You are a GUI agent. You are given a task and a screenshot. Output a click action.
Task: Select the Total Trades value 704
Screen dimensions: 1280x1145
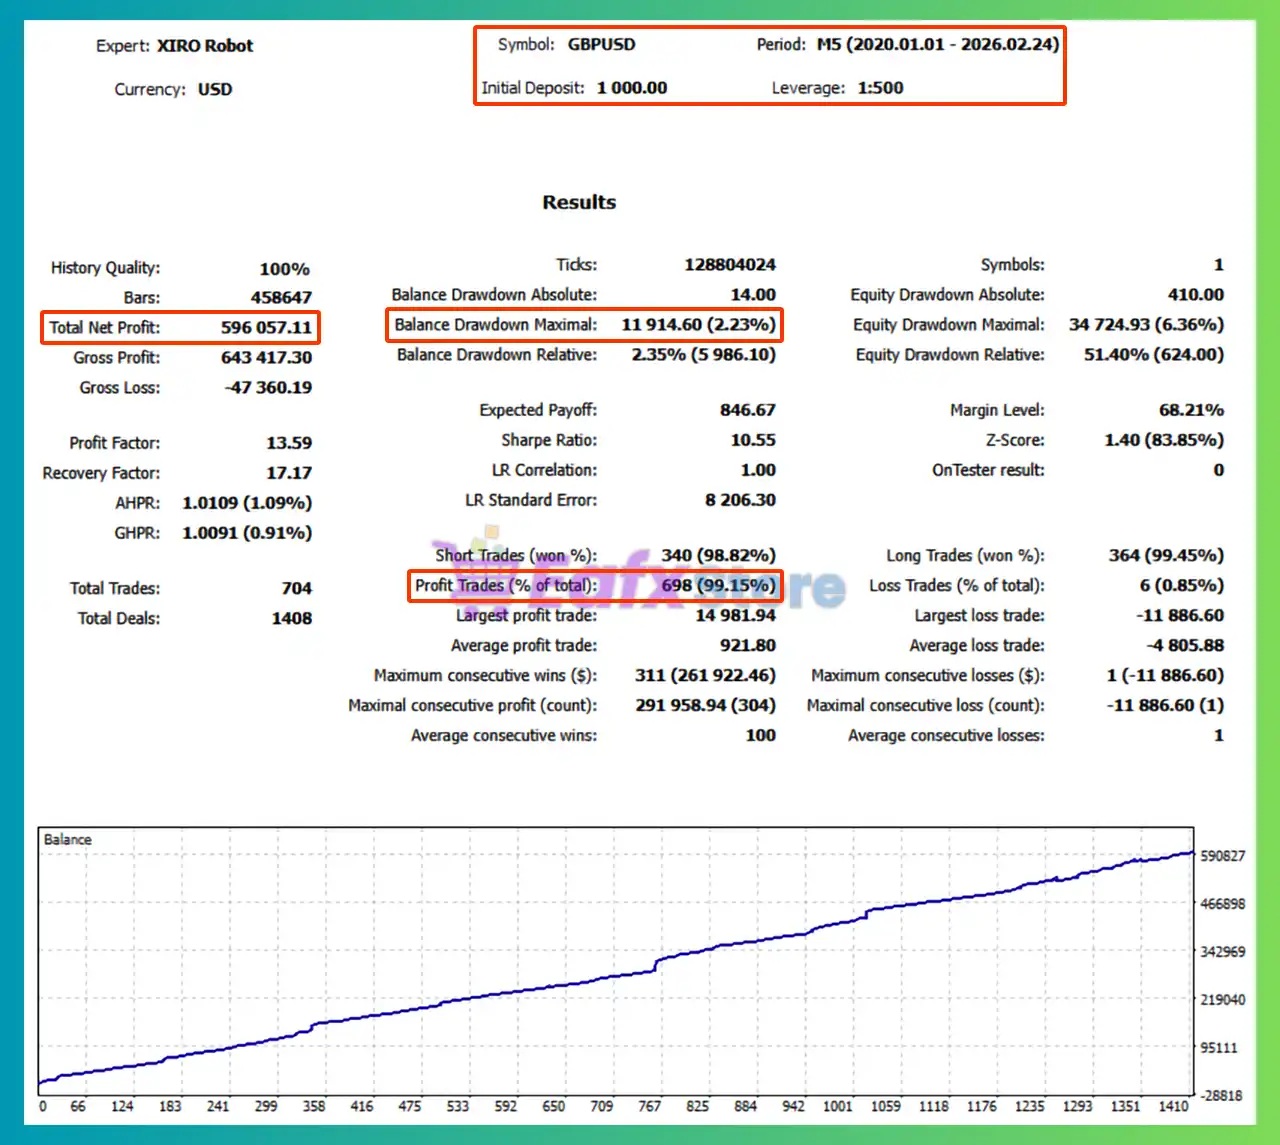(296, 589)
